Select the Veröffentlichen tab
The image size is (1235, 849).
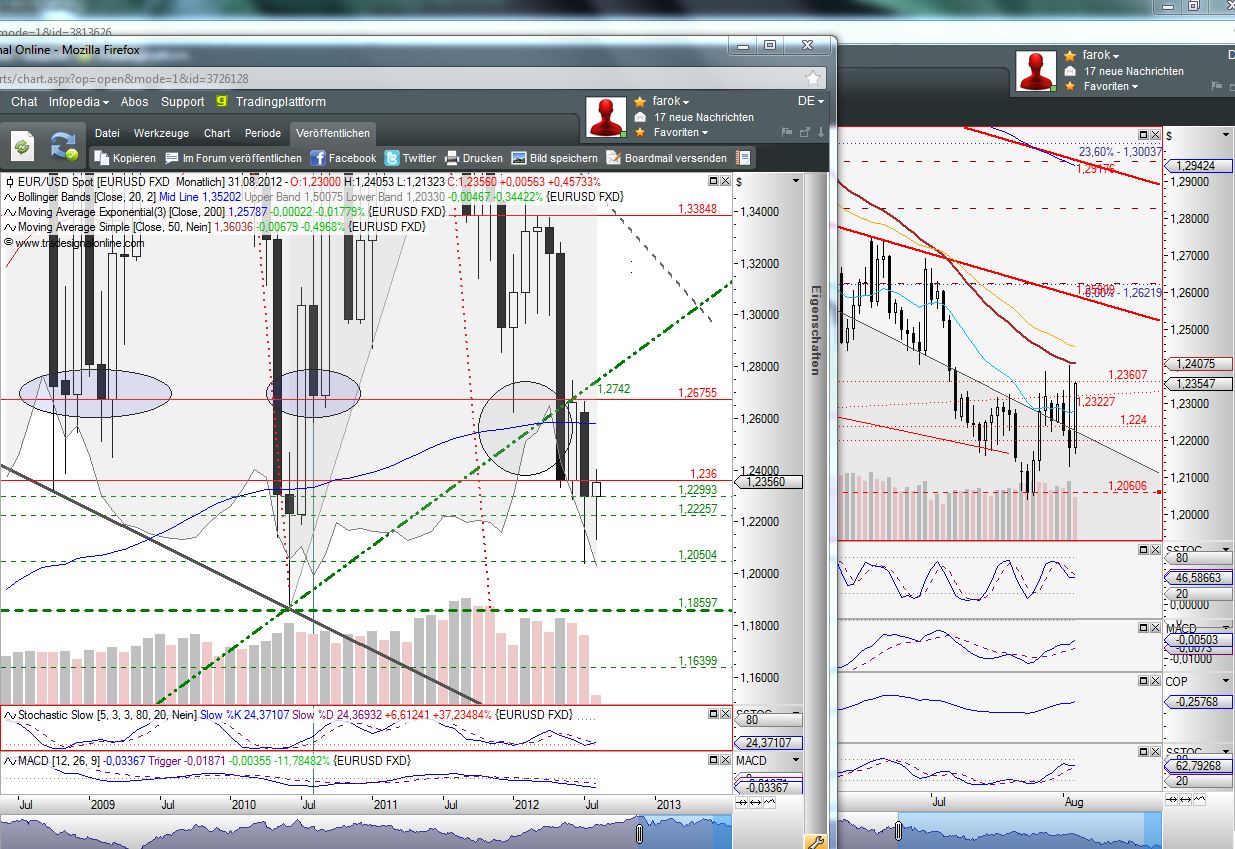[333, 133]
